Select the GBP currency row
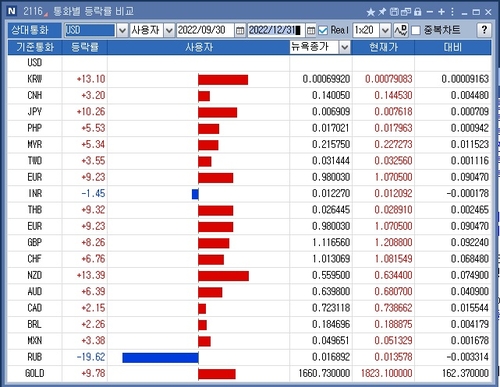This screenshot has height=387, width=500. (249, 243)
